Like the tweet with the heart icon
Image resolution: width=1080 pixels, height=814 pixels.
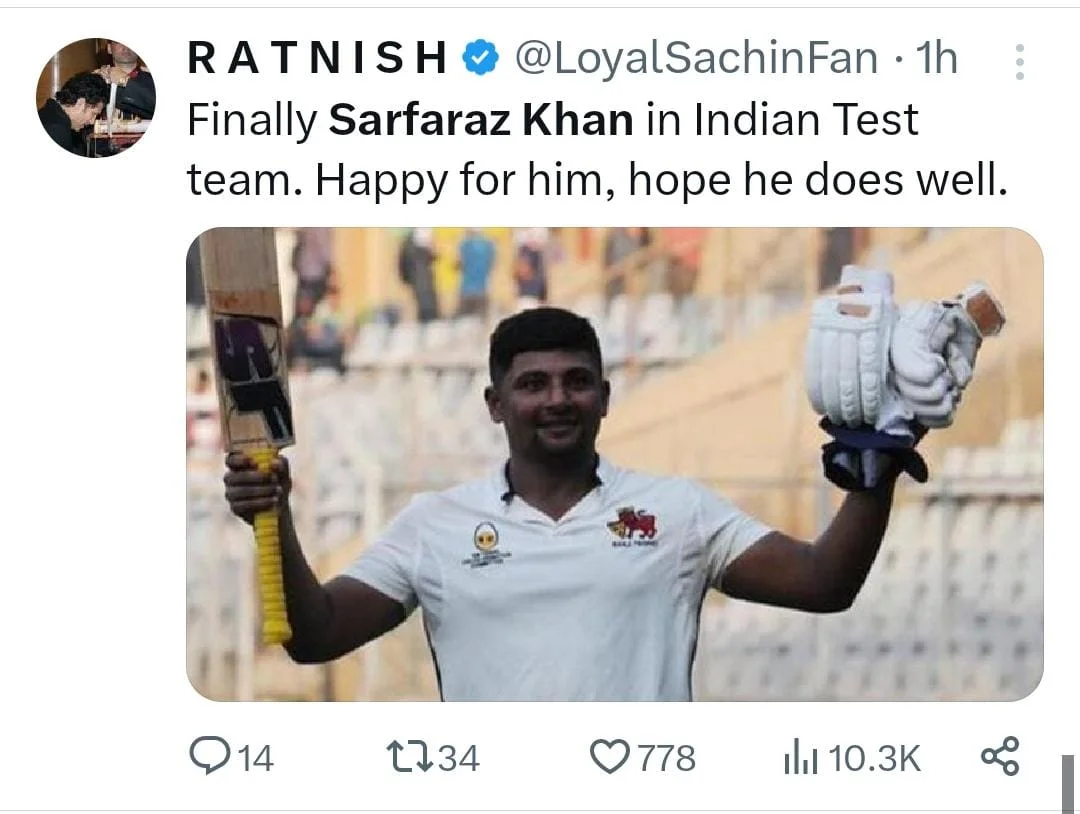pos(608,757)
